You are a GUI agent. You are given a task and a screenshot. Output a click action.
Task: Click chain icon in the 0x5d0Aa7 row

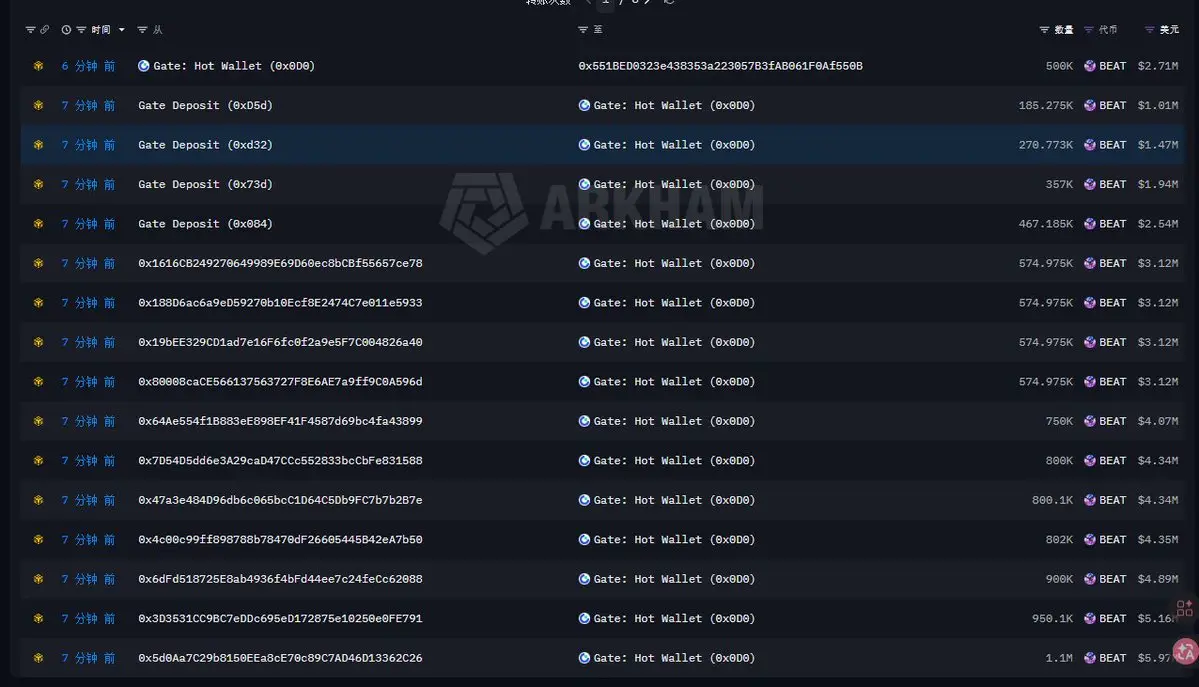tap(38, 658)
